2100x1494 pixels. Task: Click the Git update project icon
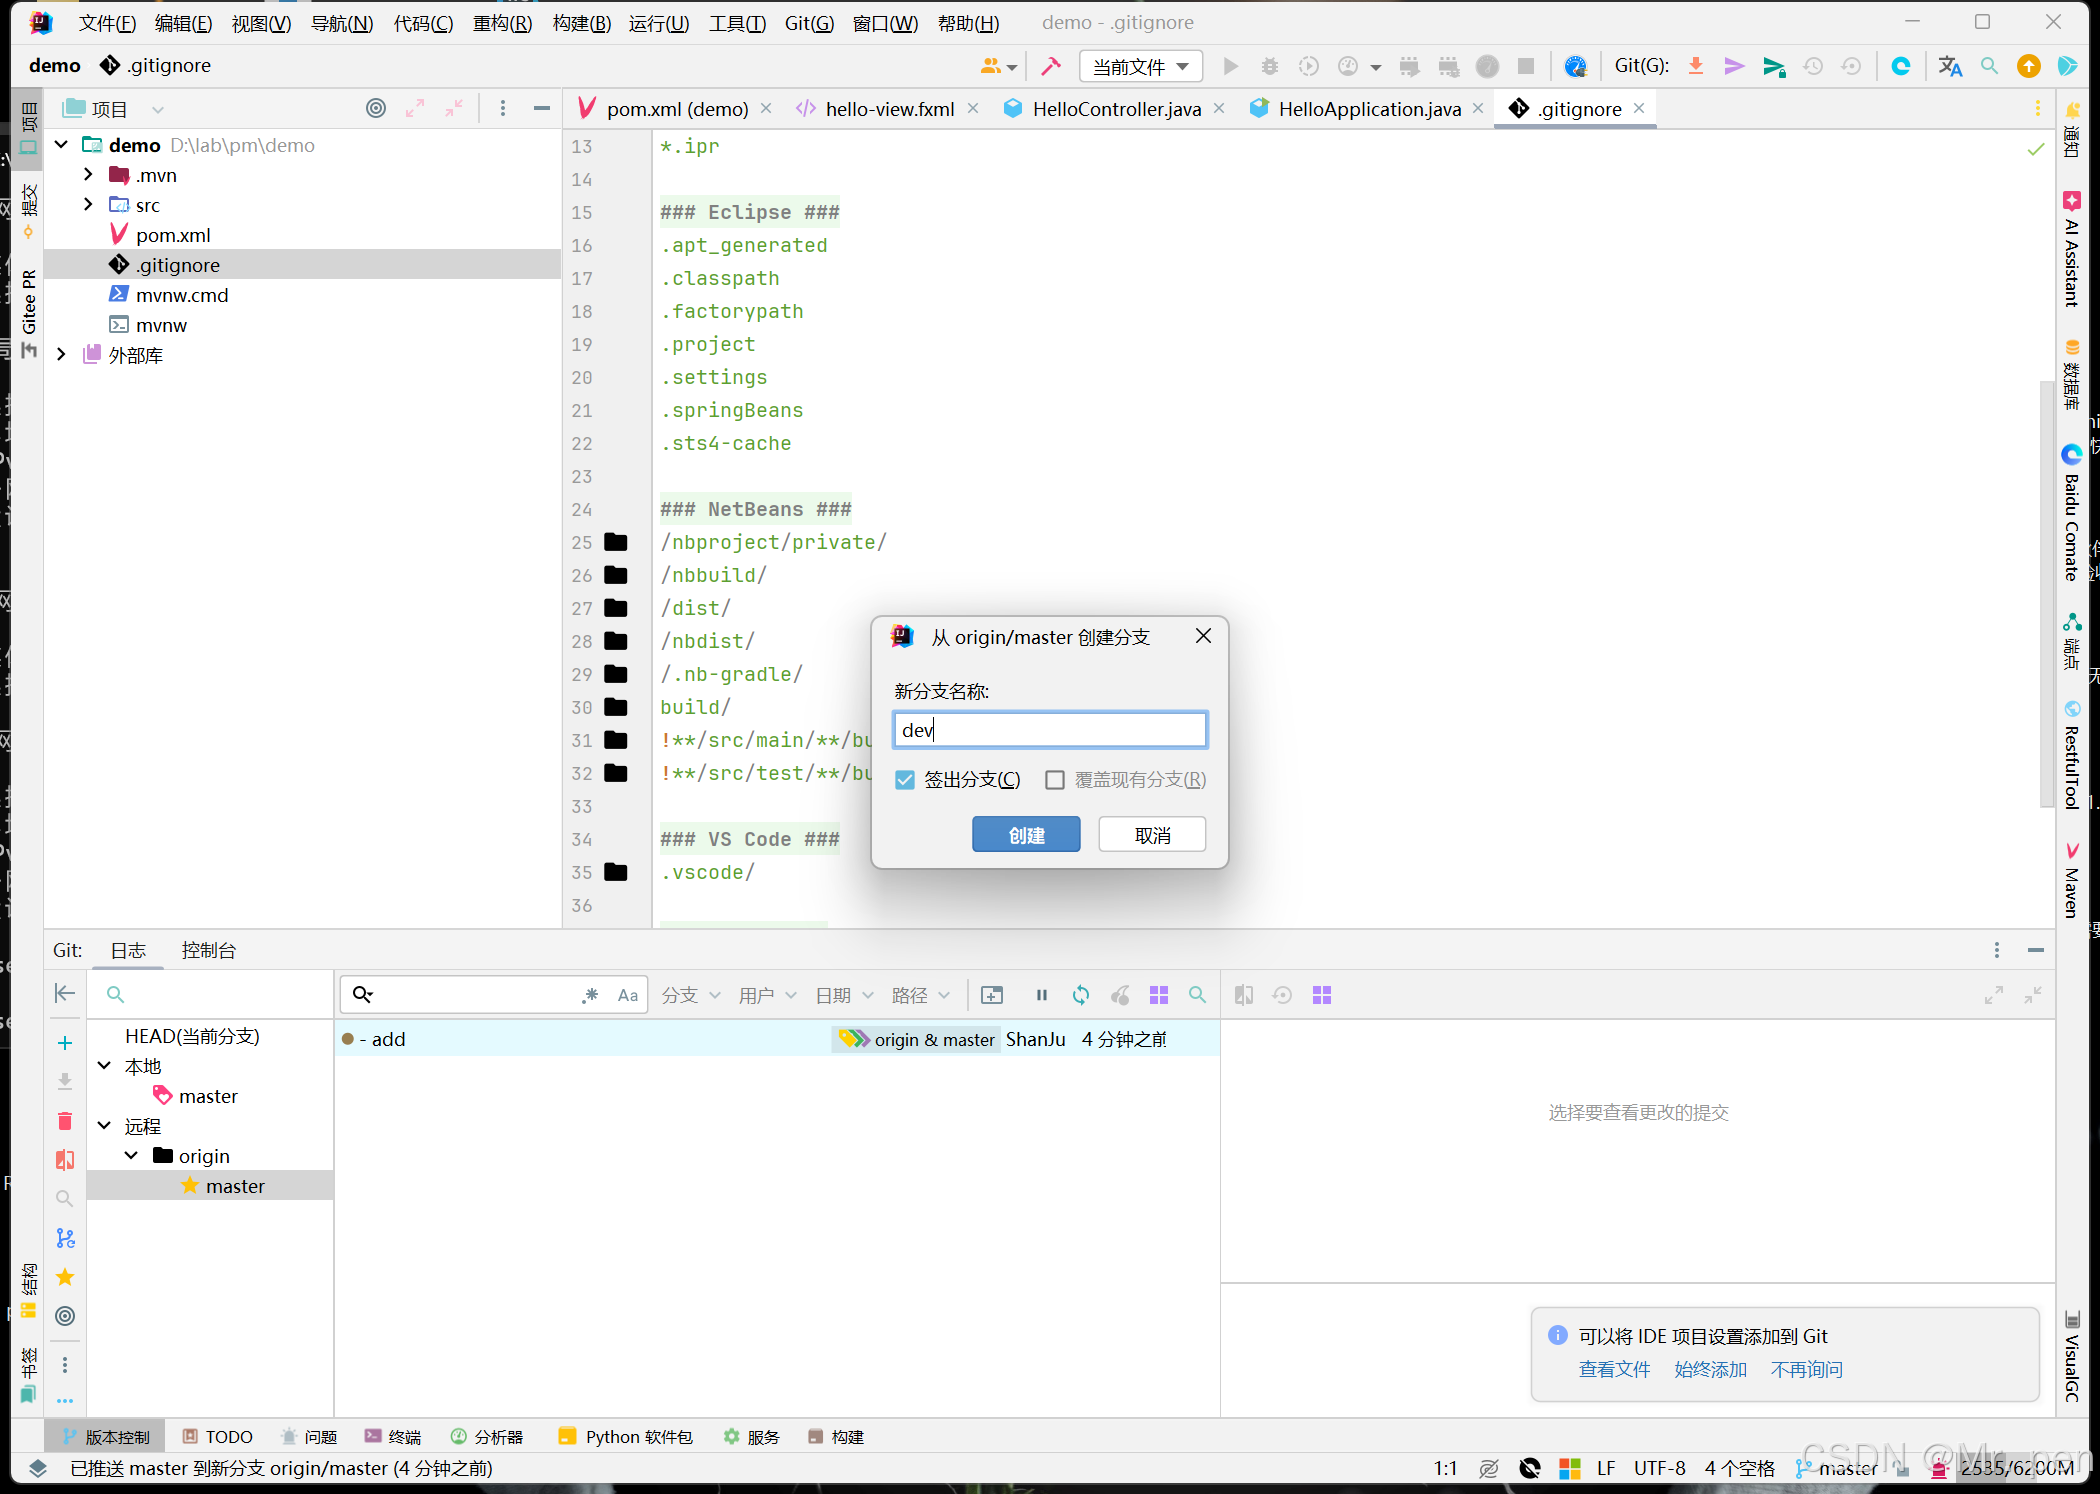pyautogui.click(x=1696, y=66)
